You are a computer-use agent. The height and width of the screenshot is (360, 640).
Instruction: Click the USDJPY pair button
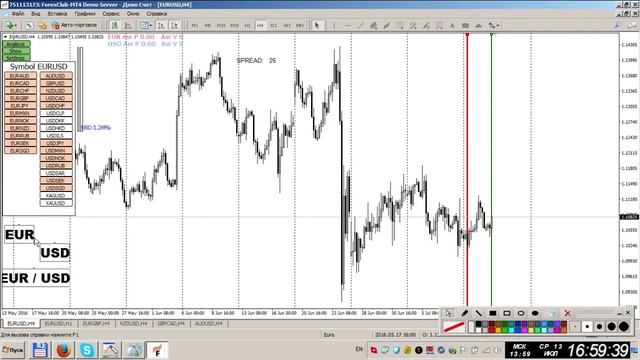pos(56,143)
